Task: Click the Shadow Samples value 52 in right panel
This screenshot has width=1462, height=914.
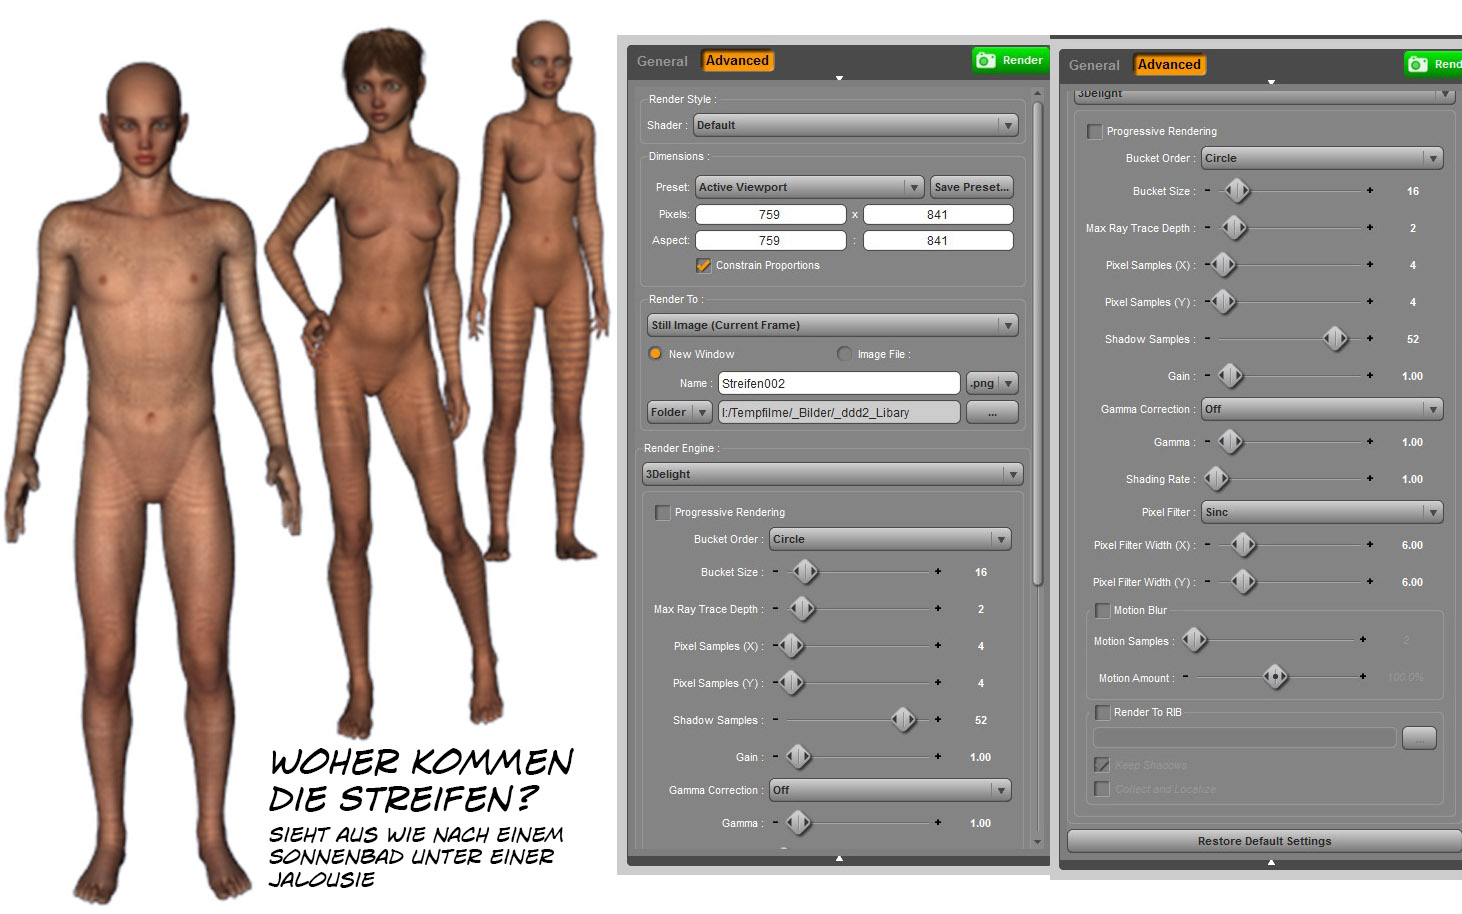Action: click(1413, 339)
